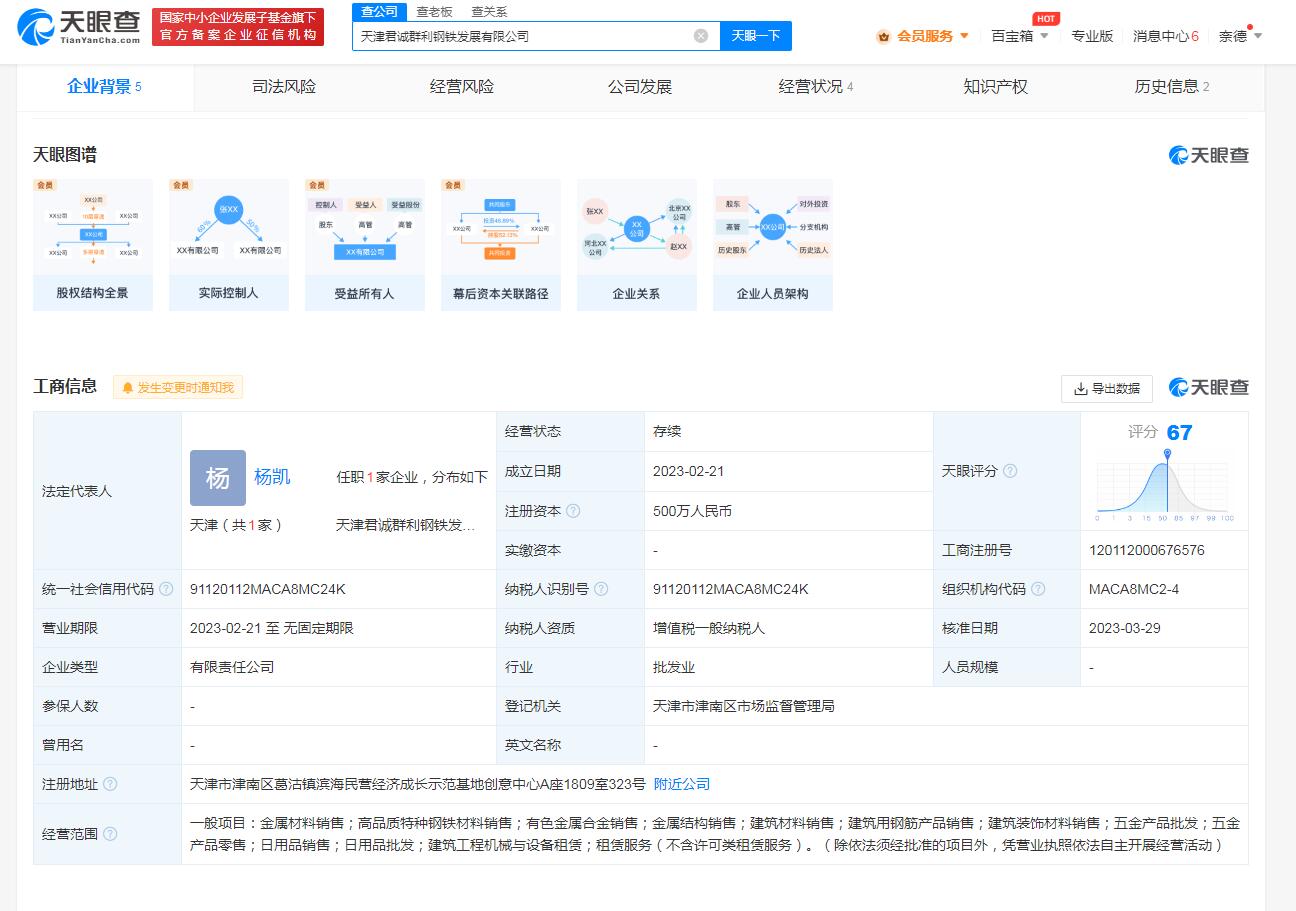Click 导出数据 export button
The width and height of the screenshot is (1296, 911).
tap(1106, 388)
